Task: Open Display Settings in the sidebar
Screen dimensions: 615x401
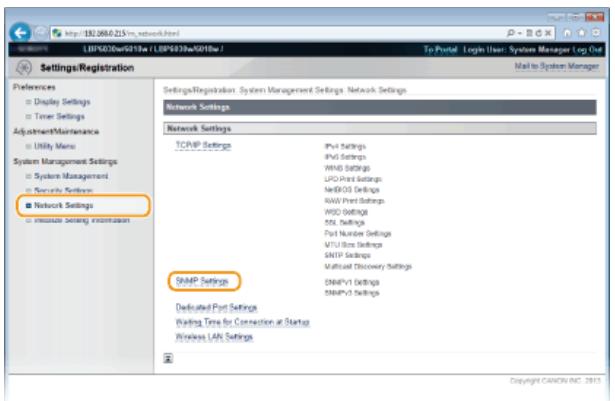Action: click(x=62, y=102)
